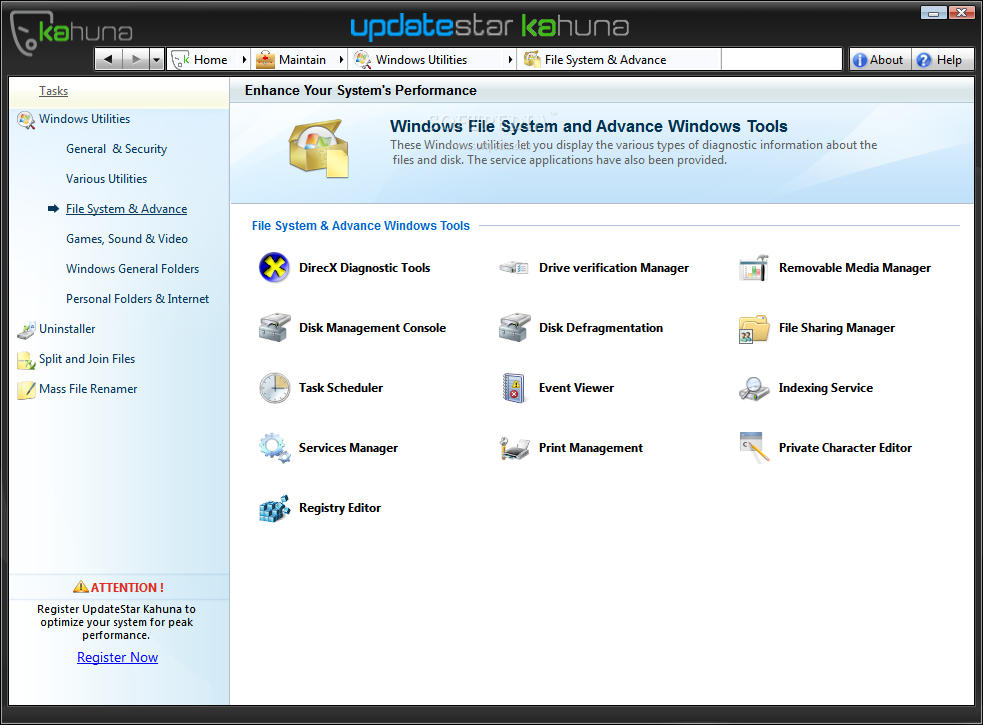Click the Help question mark icon
The image size is (983, 725).
923,60
